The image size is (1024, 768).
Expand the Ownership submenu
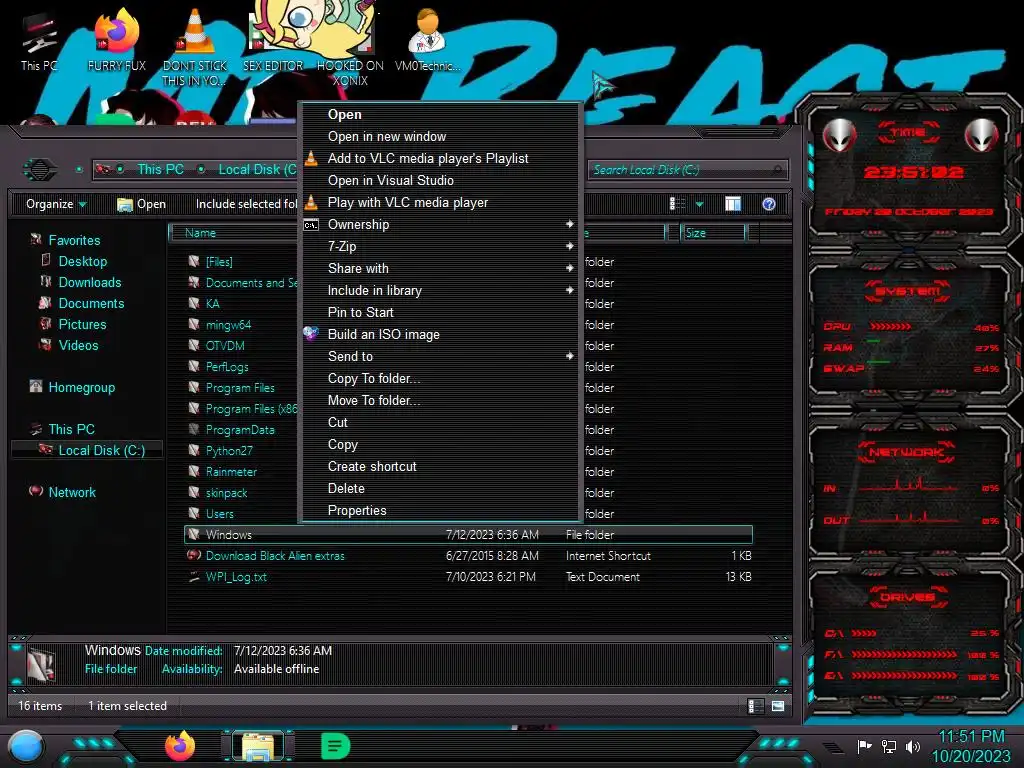coord(443,225)
